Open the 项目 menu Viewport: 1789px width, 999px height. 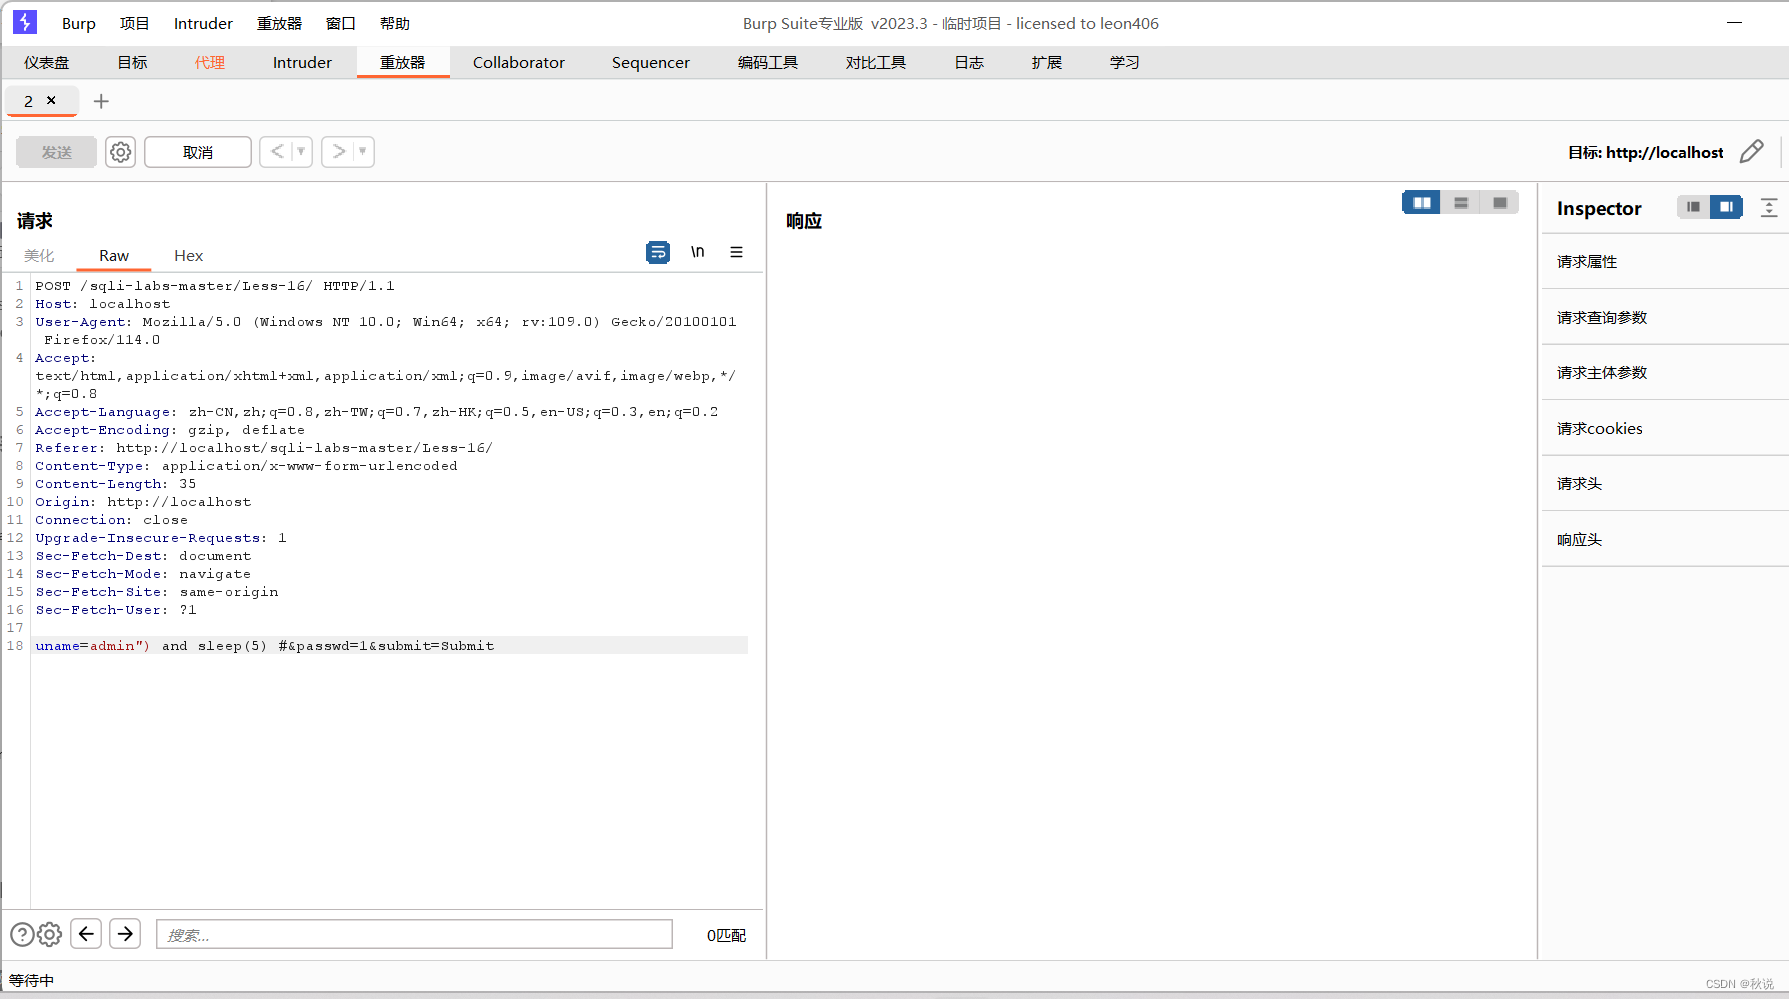coord(134,23)
